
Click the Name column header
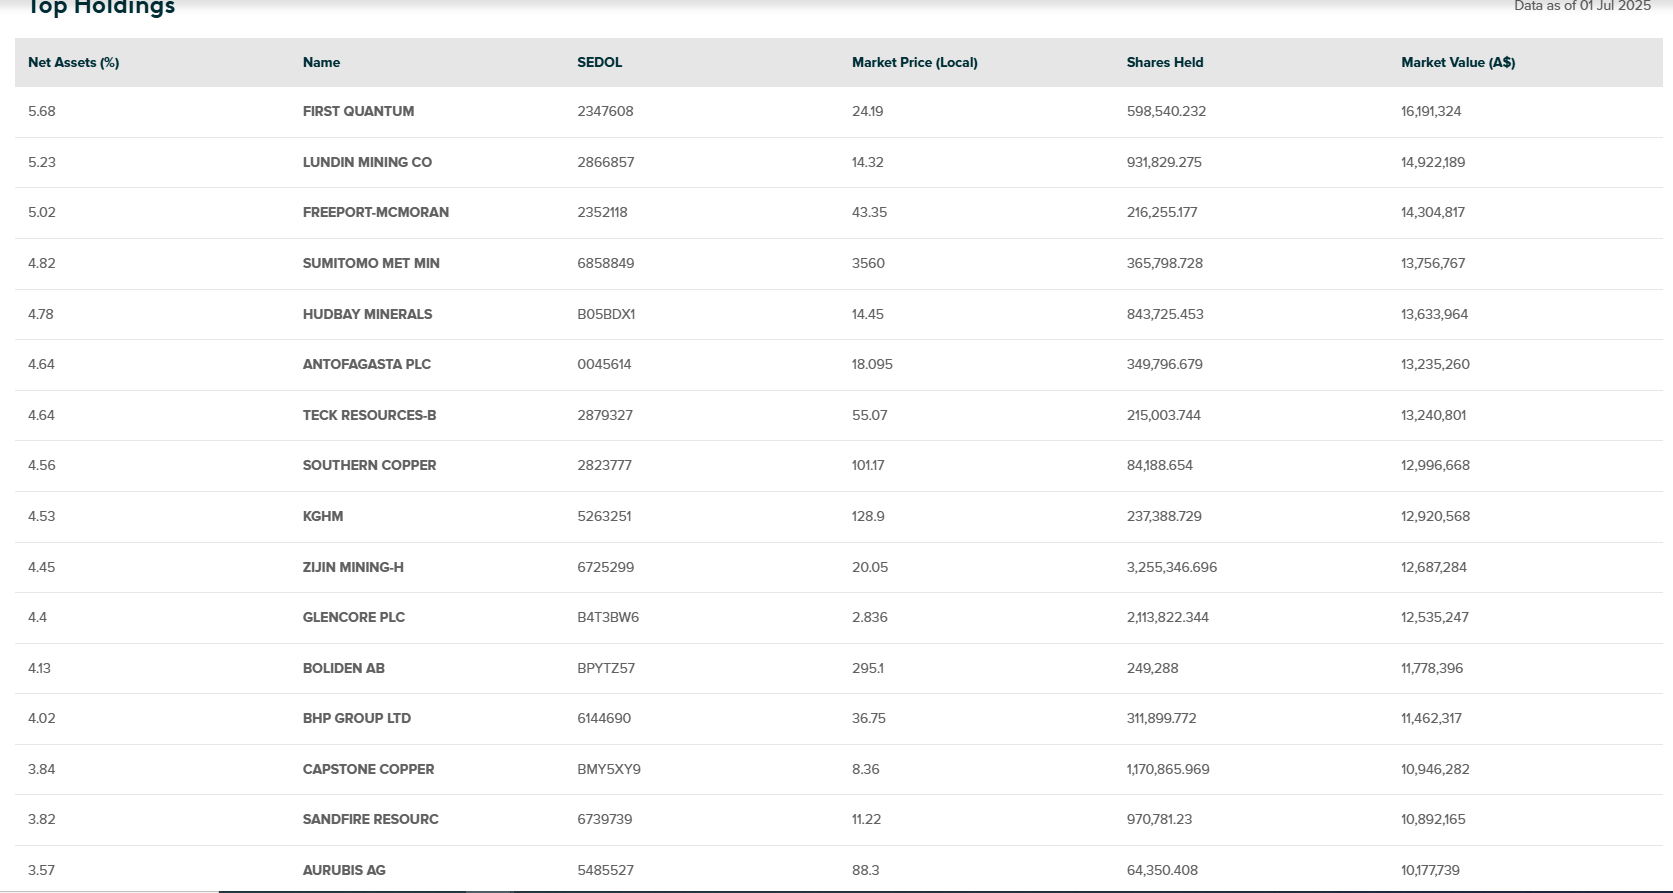pos(321,62)
